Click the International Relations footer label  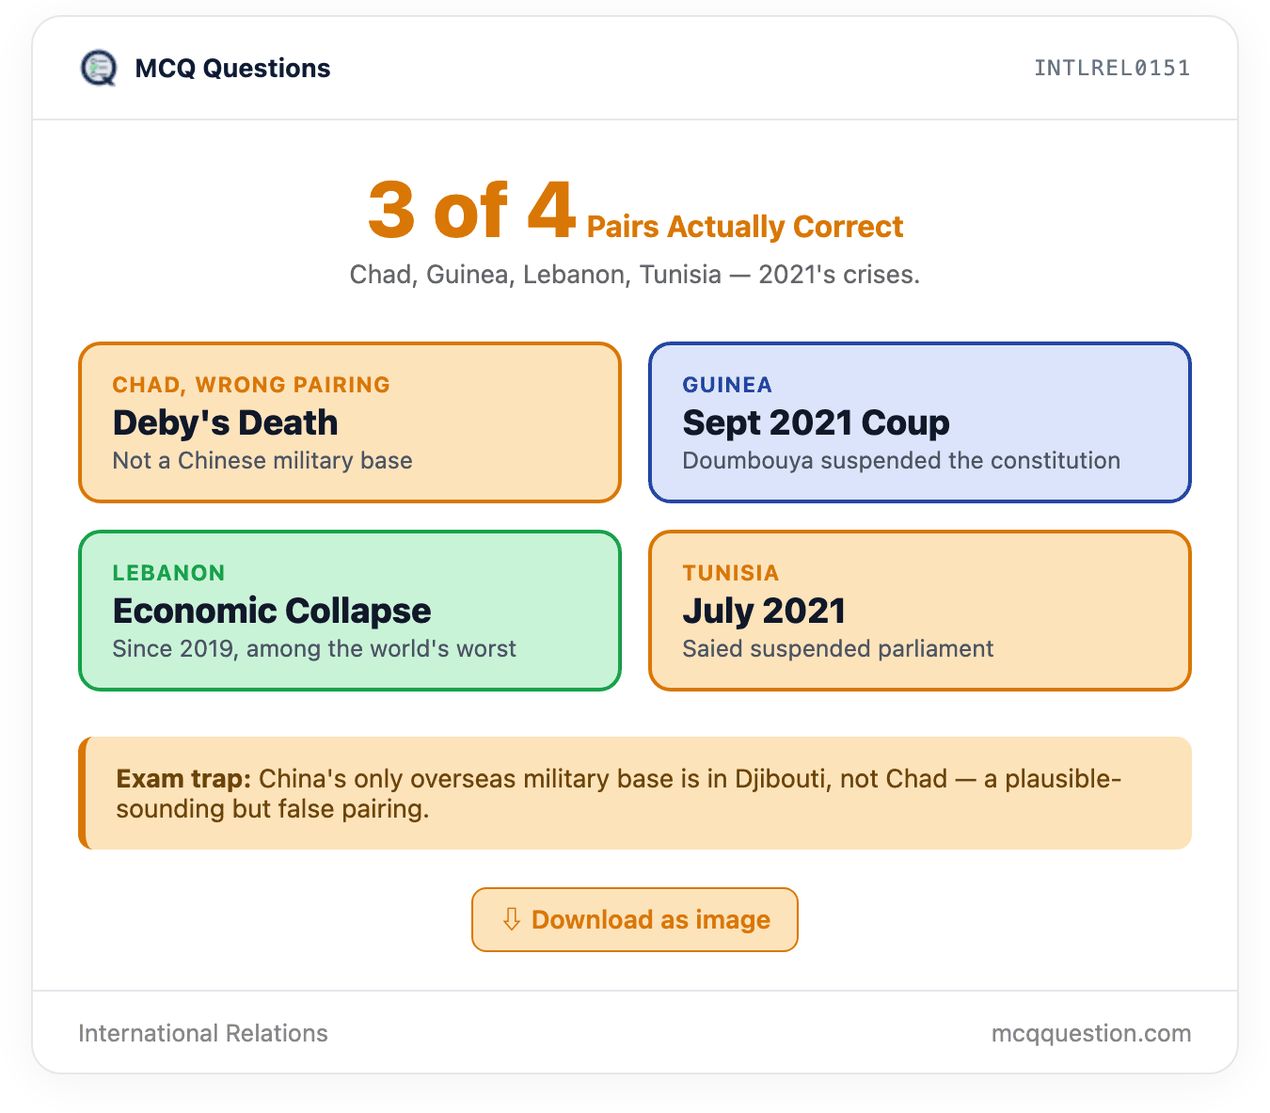[x=203, y=1033]
